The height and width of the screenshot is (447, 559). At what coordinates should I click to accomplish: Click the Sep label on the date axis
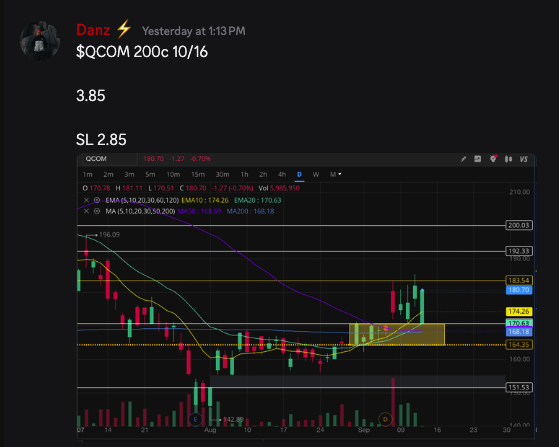pos(364,430)
